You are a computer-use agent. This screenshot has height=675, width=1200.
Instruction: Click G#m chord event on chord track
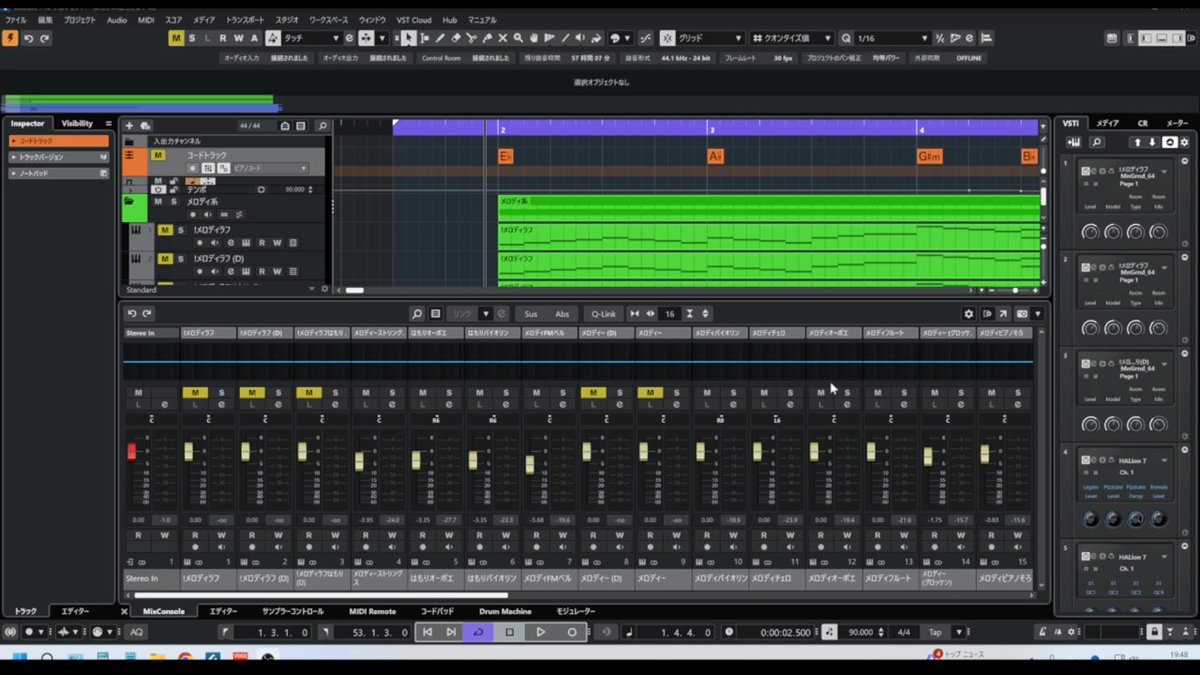pyautogui.click(x=930, y=157)
